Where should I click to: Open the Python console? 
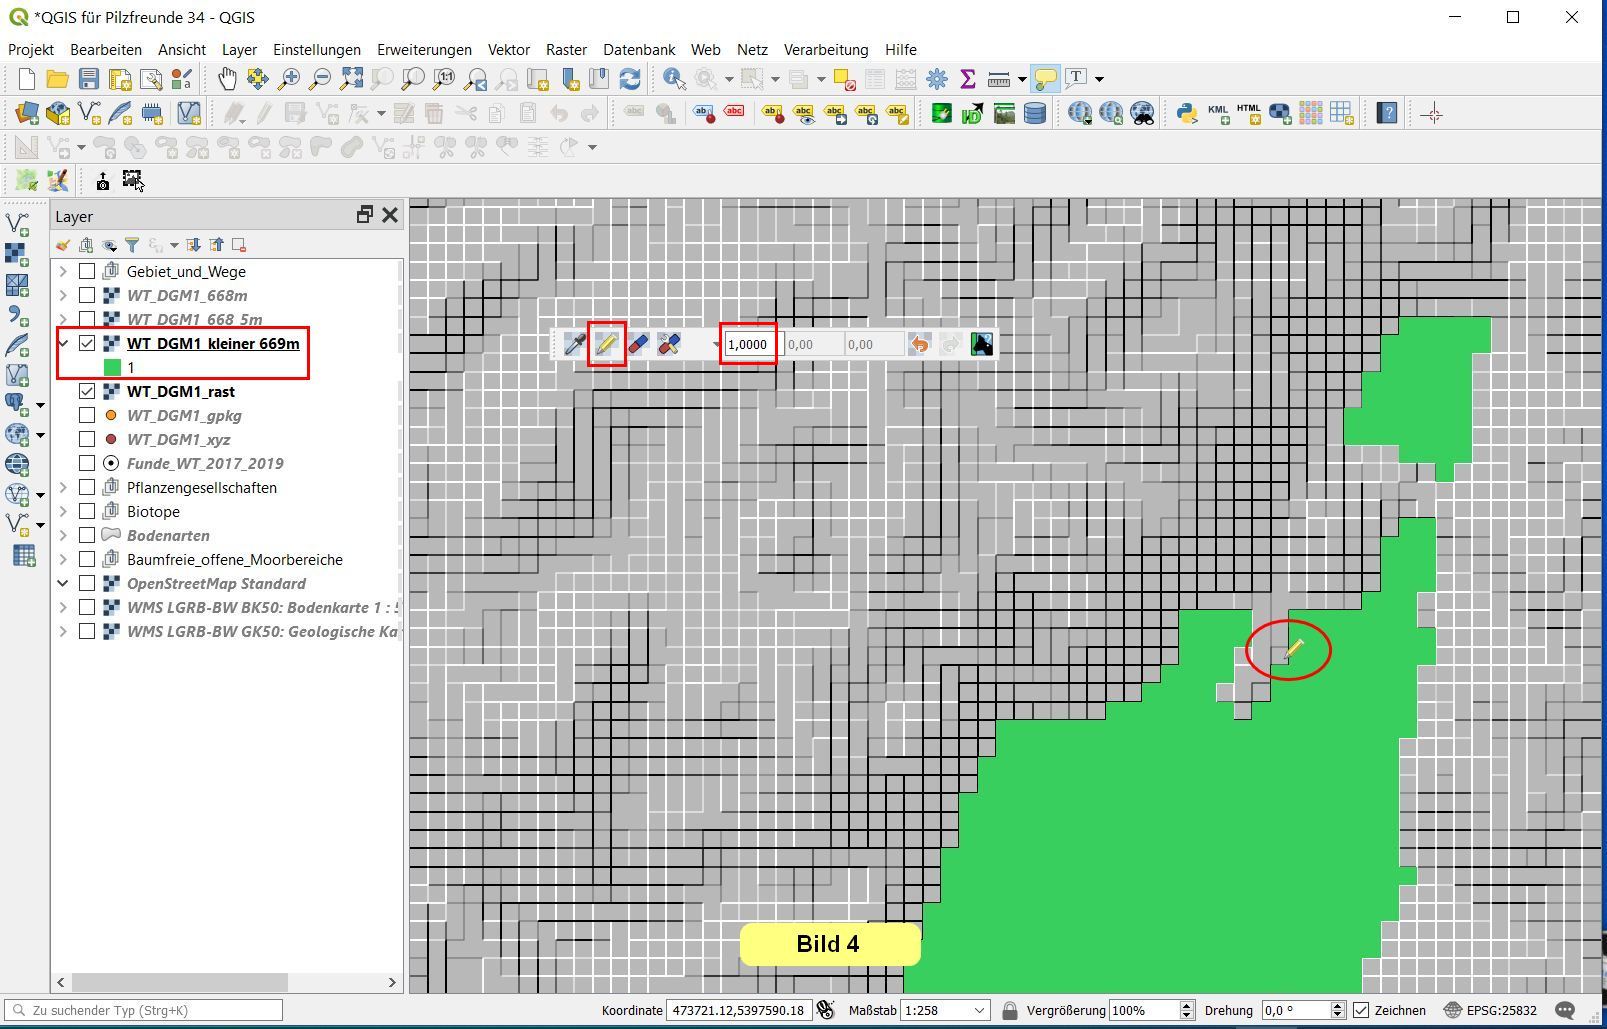click(x=1186, y=113)
